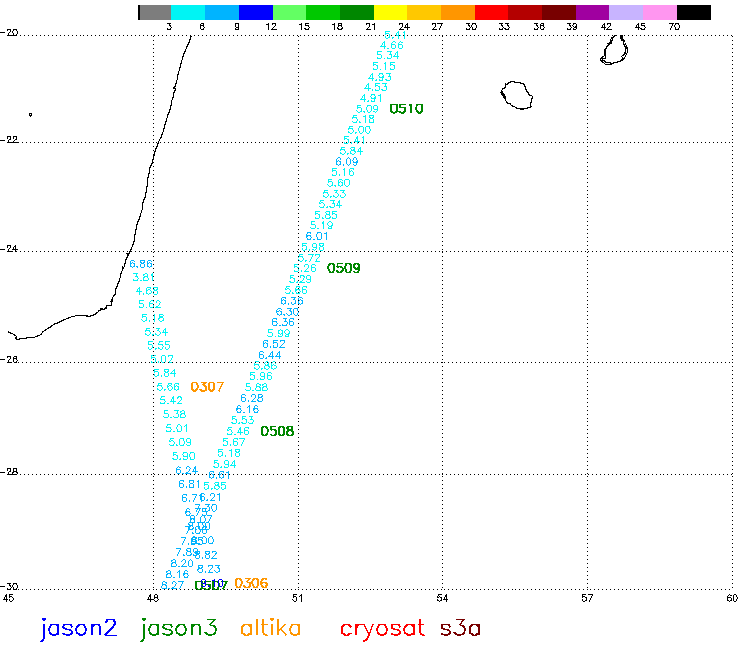Click the green 0510 track label
Viewport: 740px width, 650px height.
coord(406,109)
